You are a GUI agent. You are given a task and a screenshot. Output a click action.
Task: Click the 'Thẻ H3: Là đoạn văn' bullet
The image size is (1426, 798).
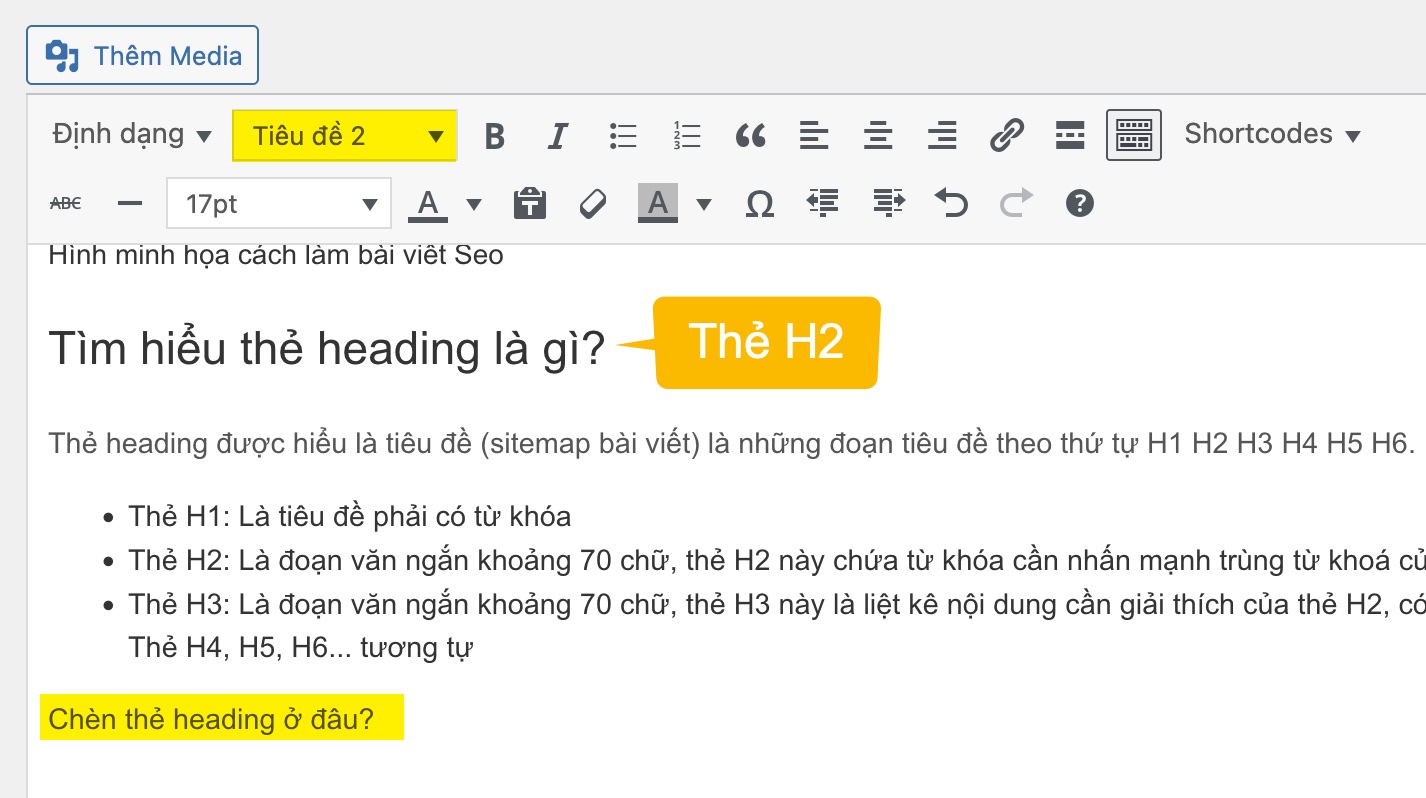point(777,605)
